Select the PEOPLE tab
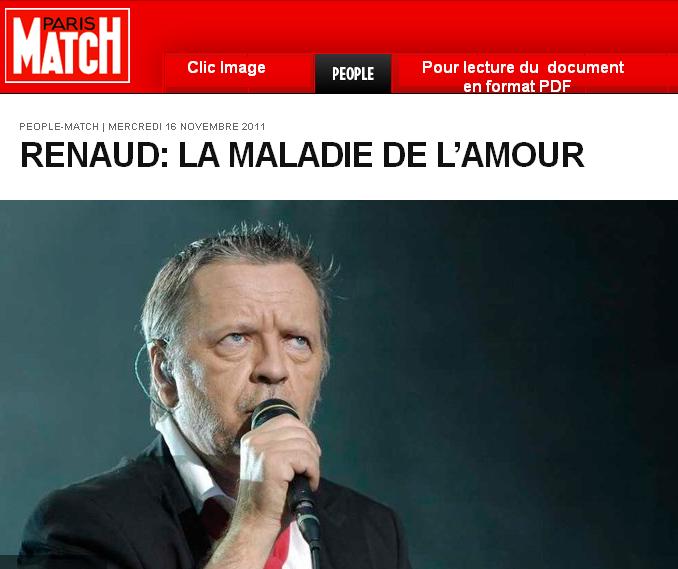The width and height of the screenshot is (678, 569). point(353,74)
